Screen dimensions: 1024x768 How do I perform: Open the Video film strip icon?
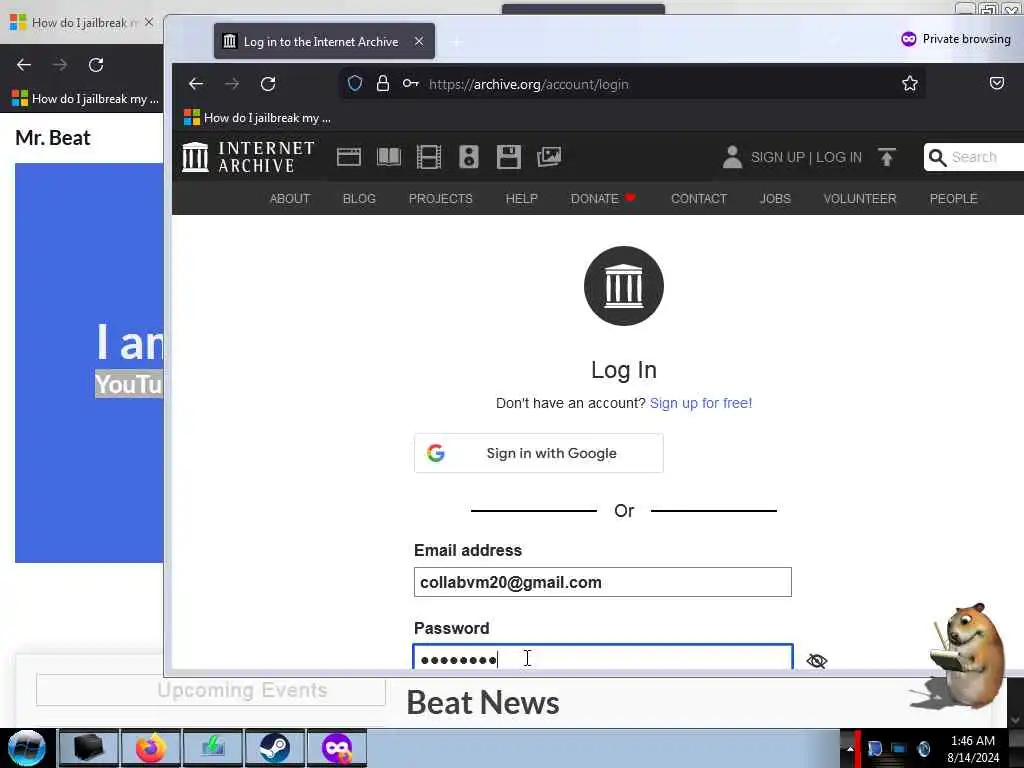coord(428,157)
